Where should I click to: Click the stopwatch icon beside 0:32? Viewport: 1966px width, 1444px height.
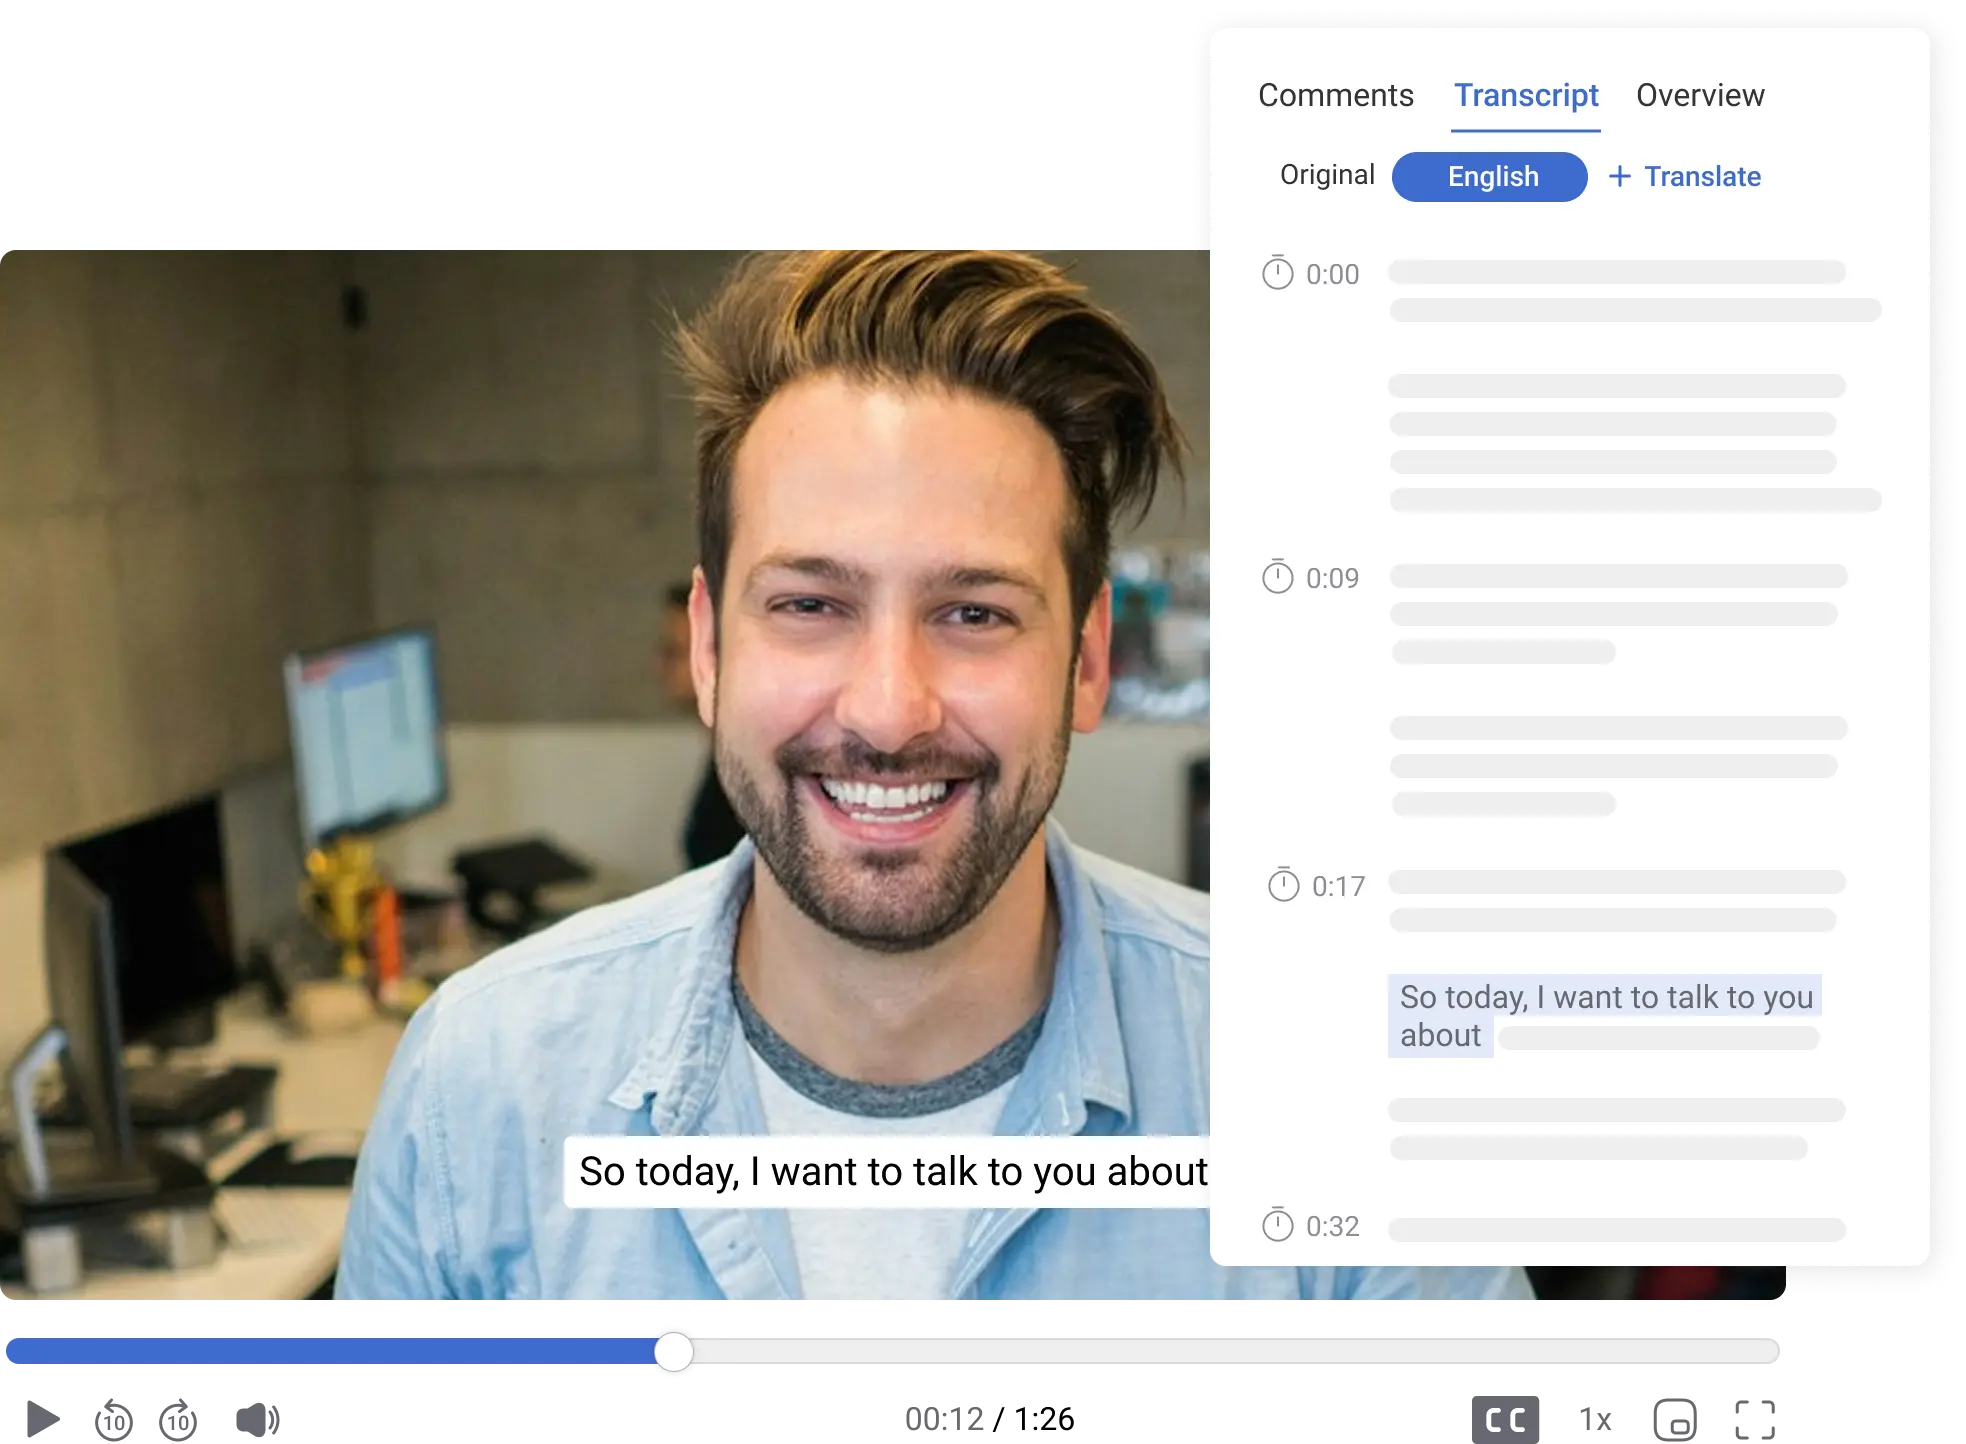tap(1277, 1225)
